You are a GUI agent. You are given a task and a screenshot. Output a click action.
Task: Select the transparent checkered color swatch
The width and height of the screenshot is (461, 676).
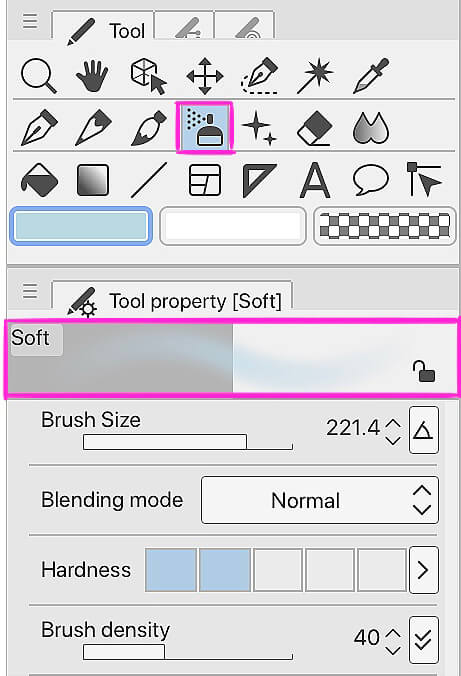(x=384, y=226)
